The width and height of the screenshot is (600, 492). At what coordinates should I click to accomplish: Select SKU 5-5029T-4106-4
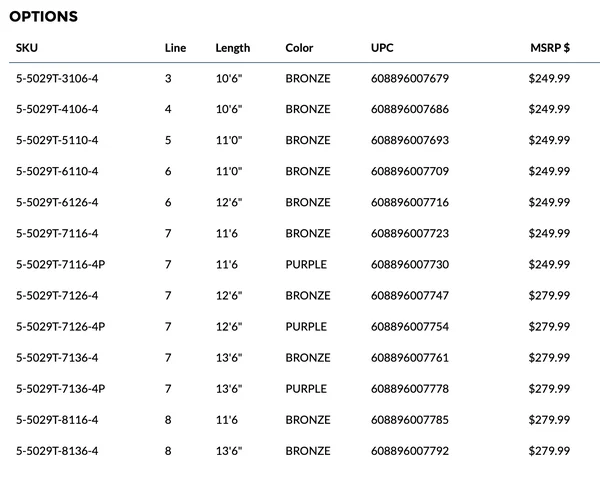pyautogui.click(x=57, y=109)
